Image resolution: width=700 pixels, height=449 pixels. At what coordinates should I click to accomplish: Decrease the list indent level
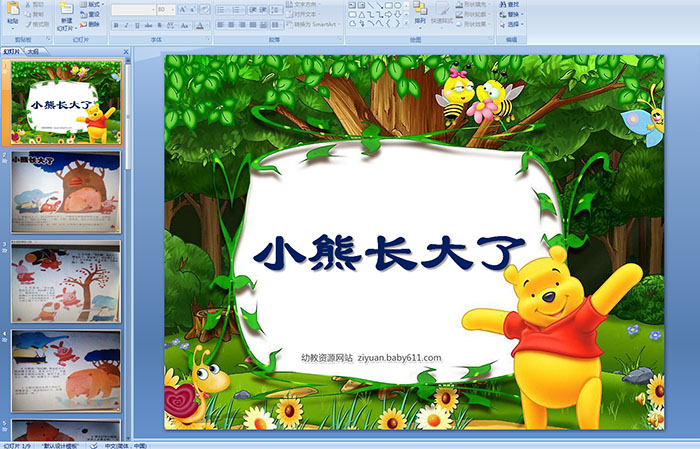tap(253, 10)
